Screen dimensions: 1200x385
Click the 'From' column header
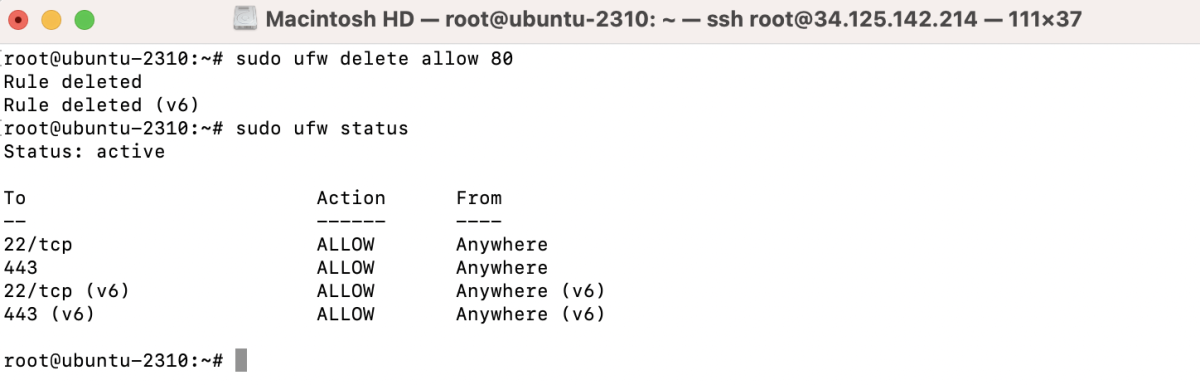click(x=479, y=198)
